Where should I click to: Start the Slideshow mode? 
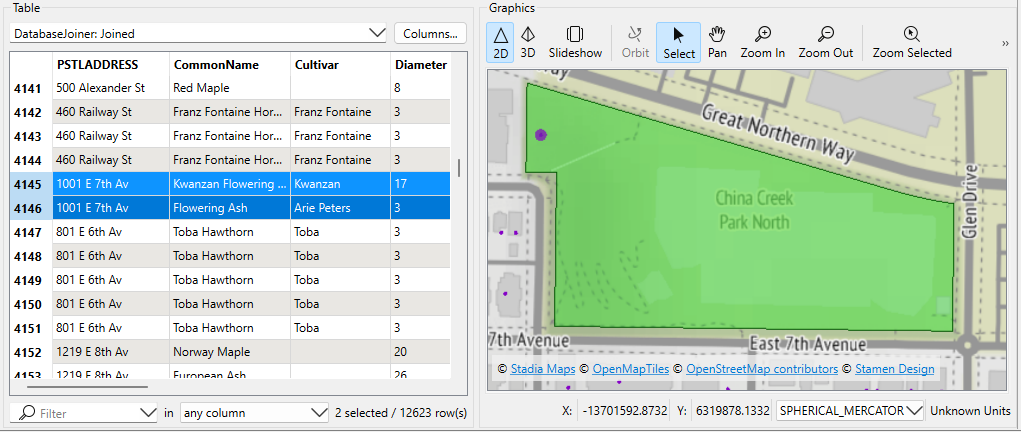point(575,43)
